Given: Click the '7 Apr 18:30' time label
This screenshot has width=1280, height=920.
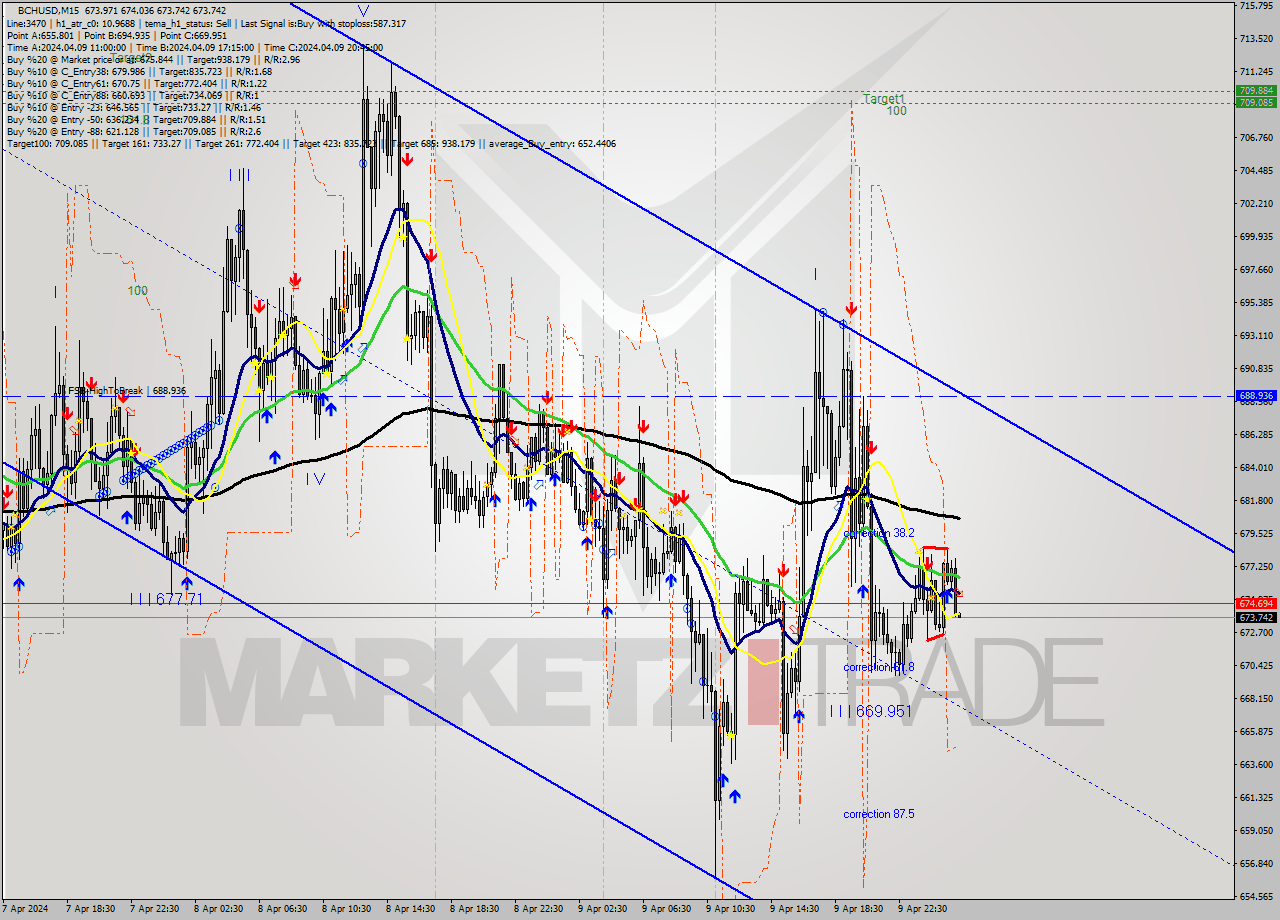Looking at the screenshot, I should 92,909.
